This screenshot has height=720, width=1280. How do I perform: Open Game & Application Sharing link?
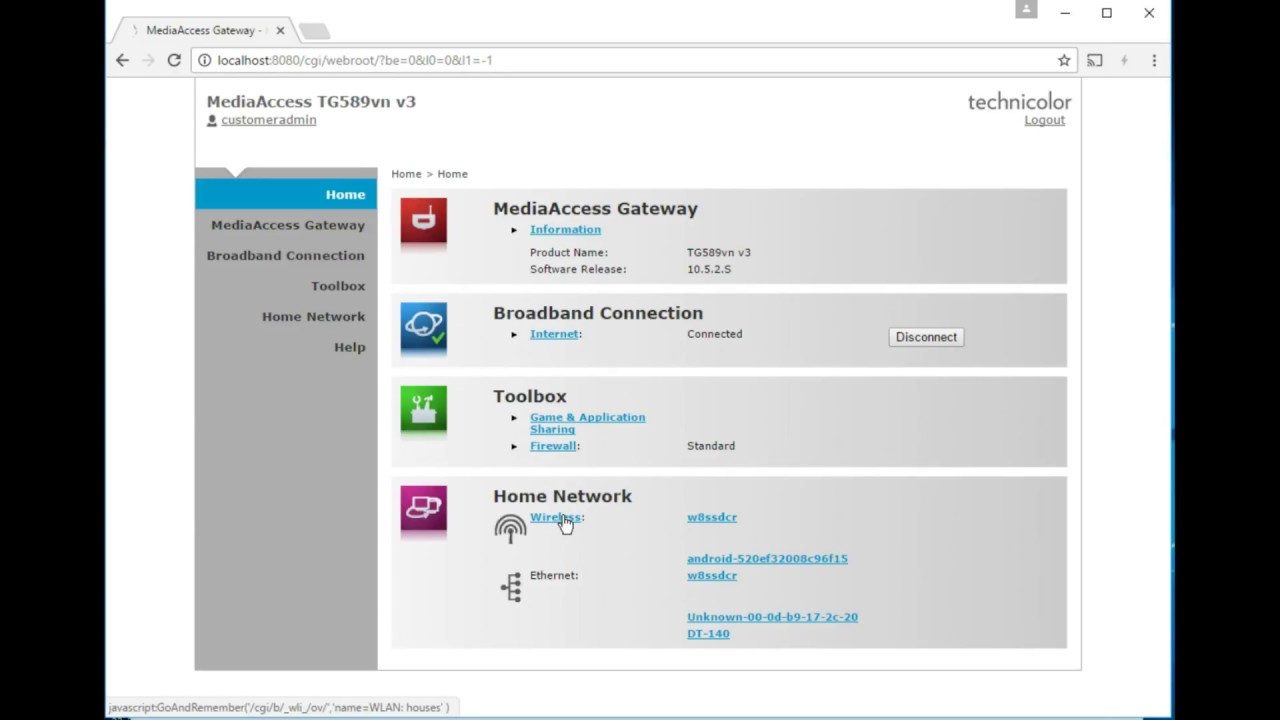point(587,423)
